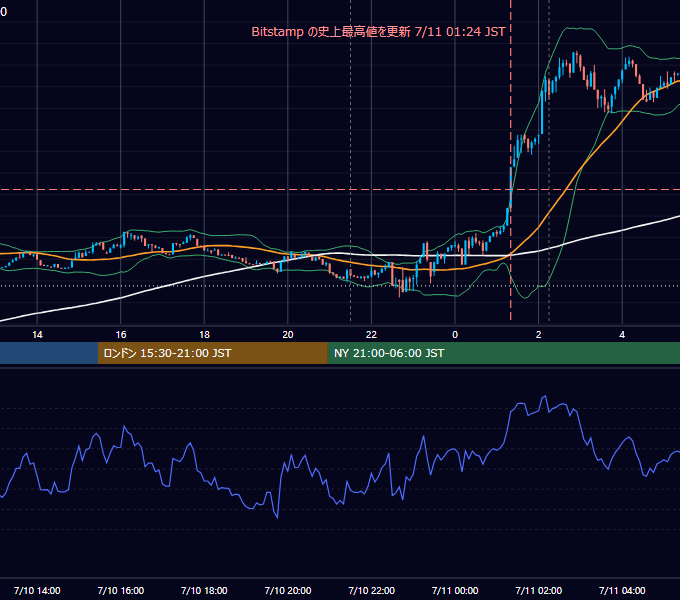Click the 7/10 20:00 date label
Screen dimensions: 680x600
288,590
